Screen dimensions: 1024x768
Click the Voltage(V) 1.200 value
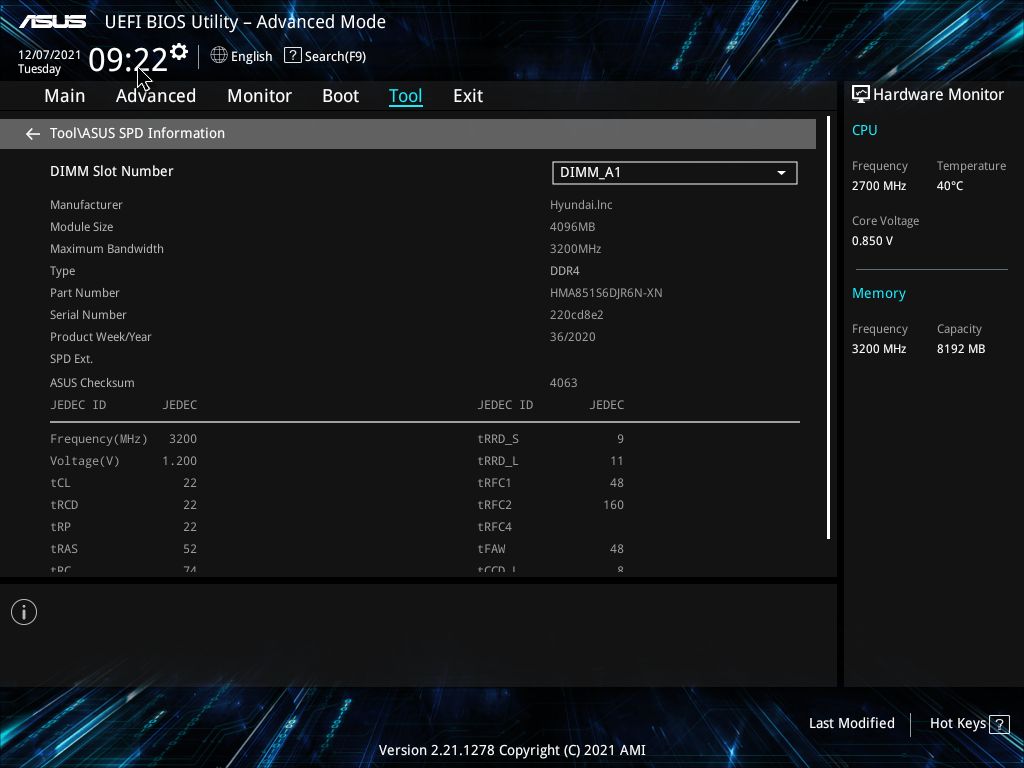[x=180, y=461]
